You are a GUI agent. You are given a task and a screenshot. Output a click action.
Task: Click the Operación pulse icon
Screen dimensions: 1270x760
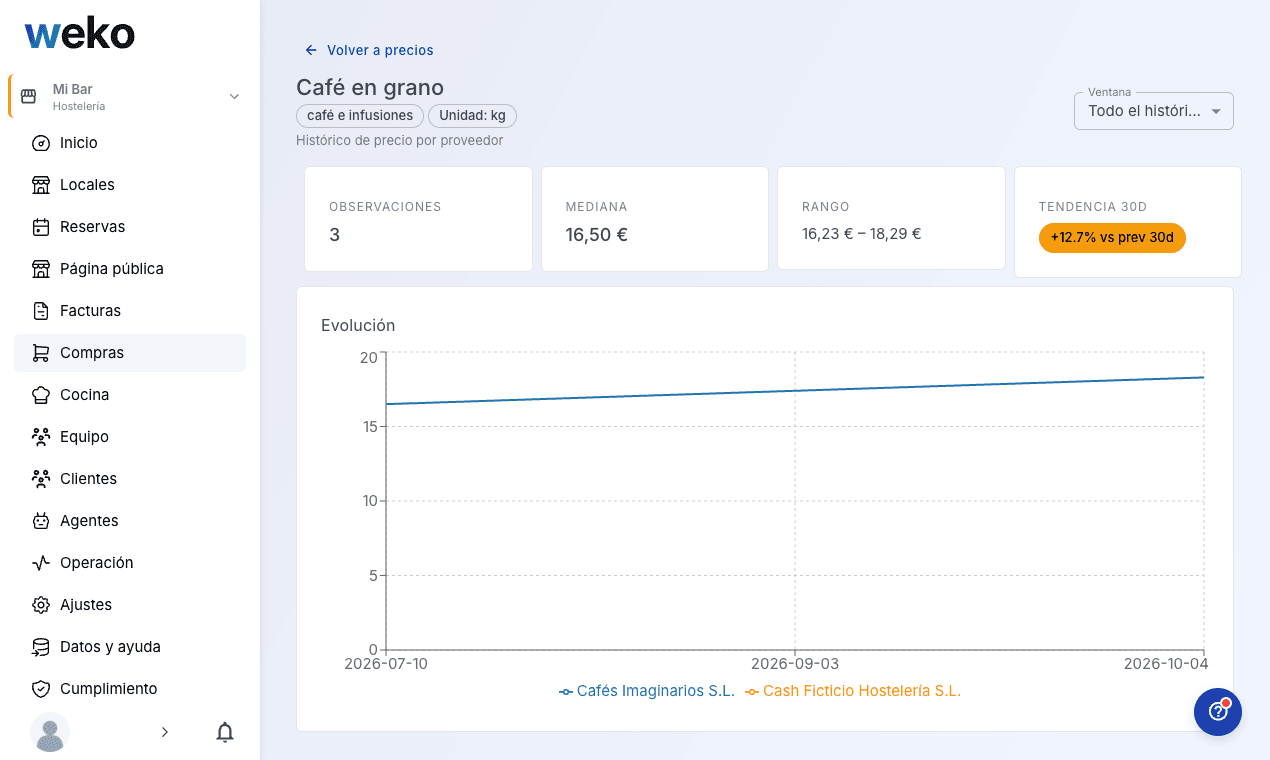pyautogui.click(x=41, y=563)
